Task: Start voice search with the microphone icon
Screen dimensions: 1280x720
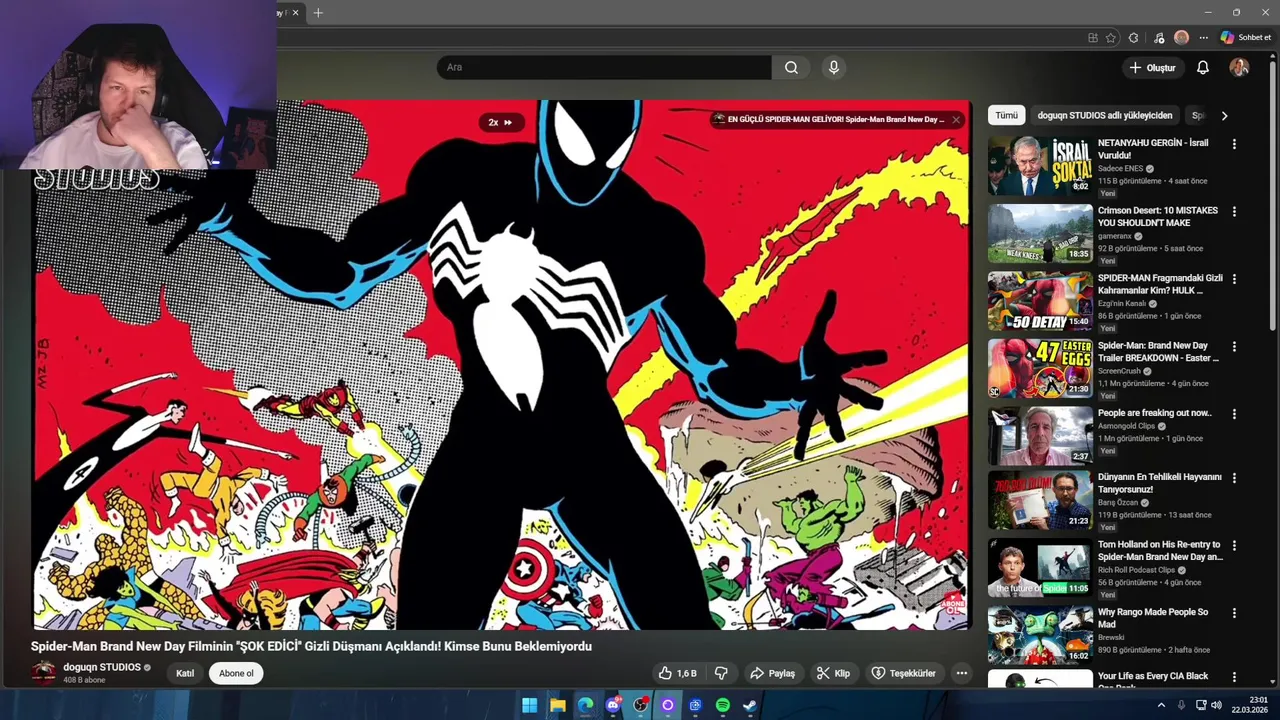Action: point(834,67)
